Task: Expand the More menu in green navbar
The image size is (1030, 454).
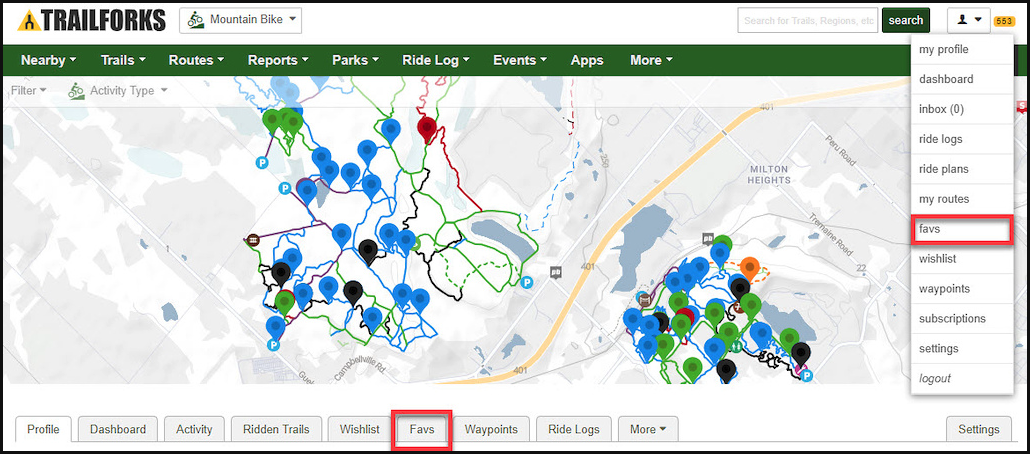Action: point(651,60)
